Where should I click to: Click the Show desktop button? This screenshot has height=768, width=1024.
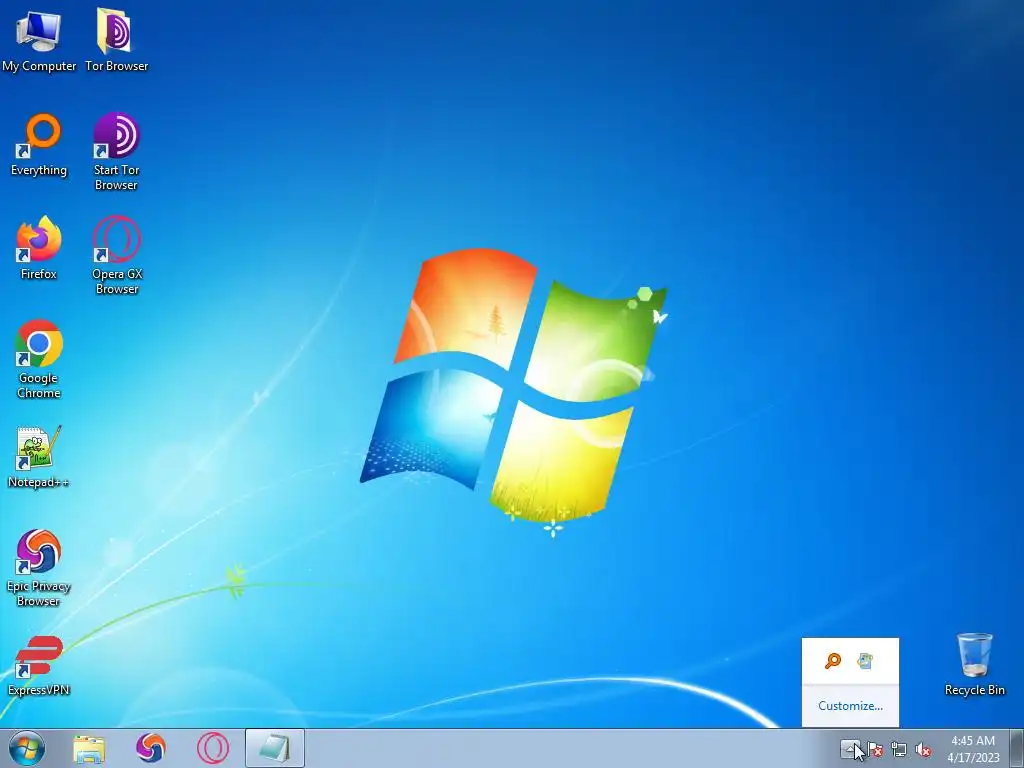click(x=1017, y=748)
